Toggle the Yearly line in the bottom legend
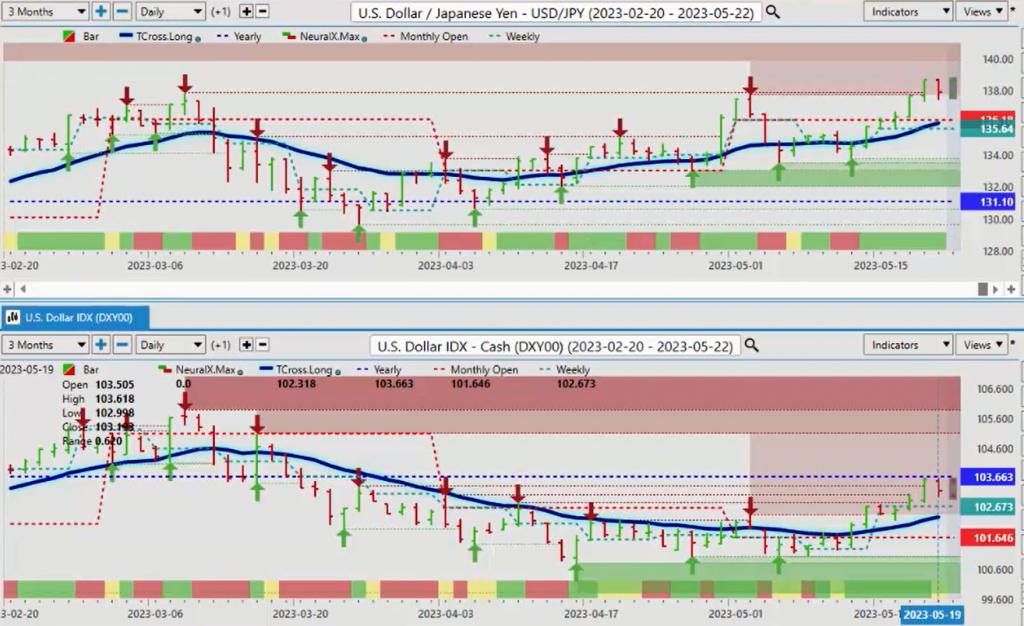Viewport: 1024px width, 626px height. coord(379,369)
